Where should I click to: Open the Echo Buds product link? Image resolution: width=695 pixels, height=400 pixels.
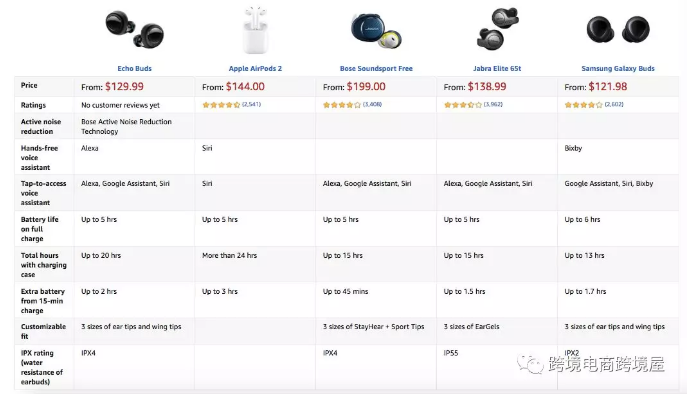point(134,68)
